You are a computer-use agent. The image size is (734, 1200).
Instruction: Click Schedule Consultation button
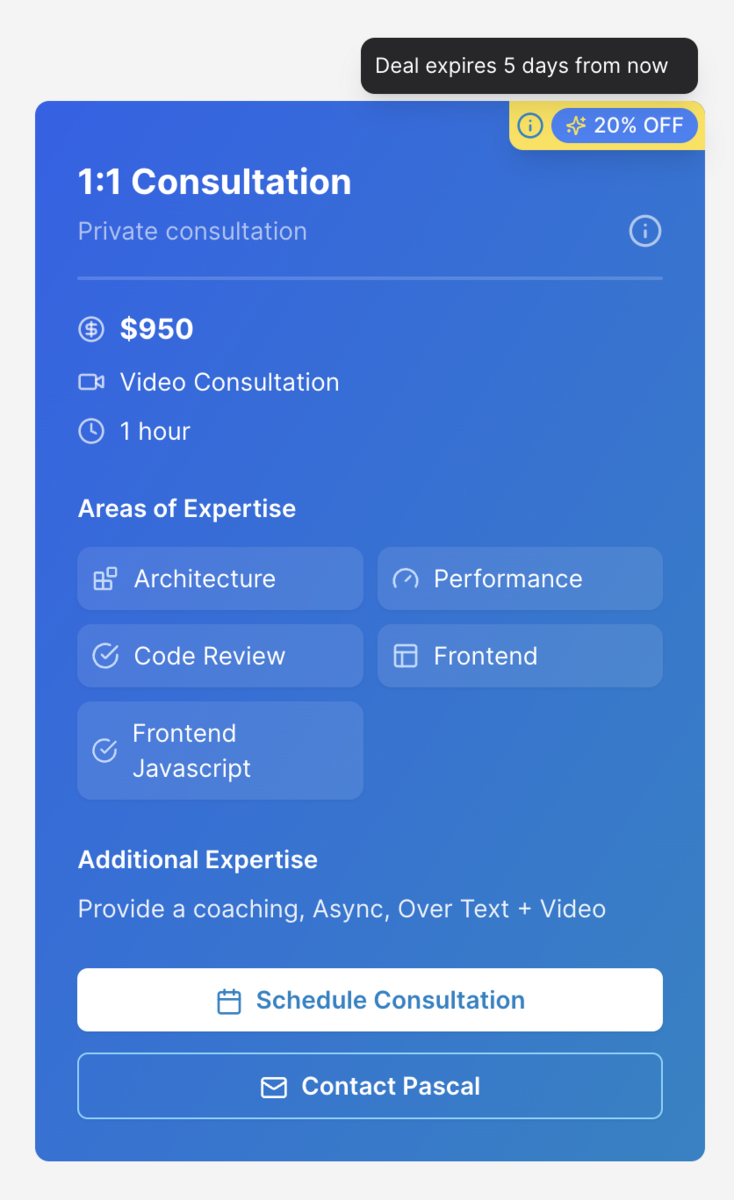(370, 1000)
